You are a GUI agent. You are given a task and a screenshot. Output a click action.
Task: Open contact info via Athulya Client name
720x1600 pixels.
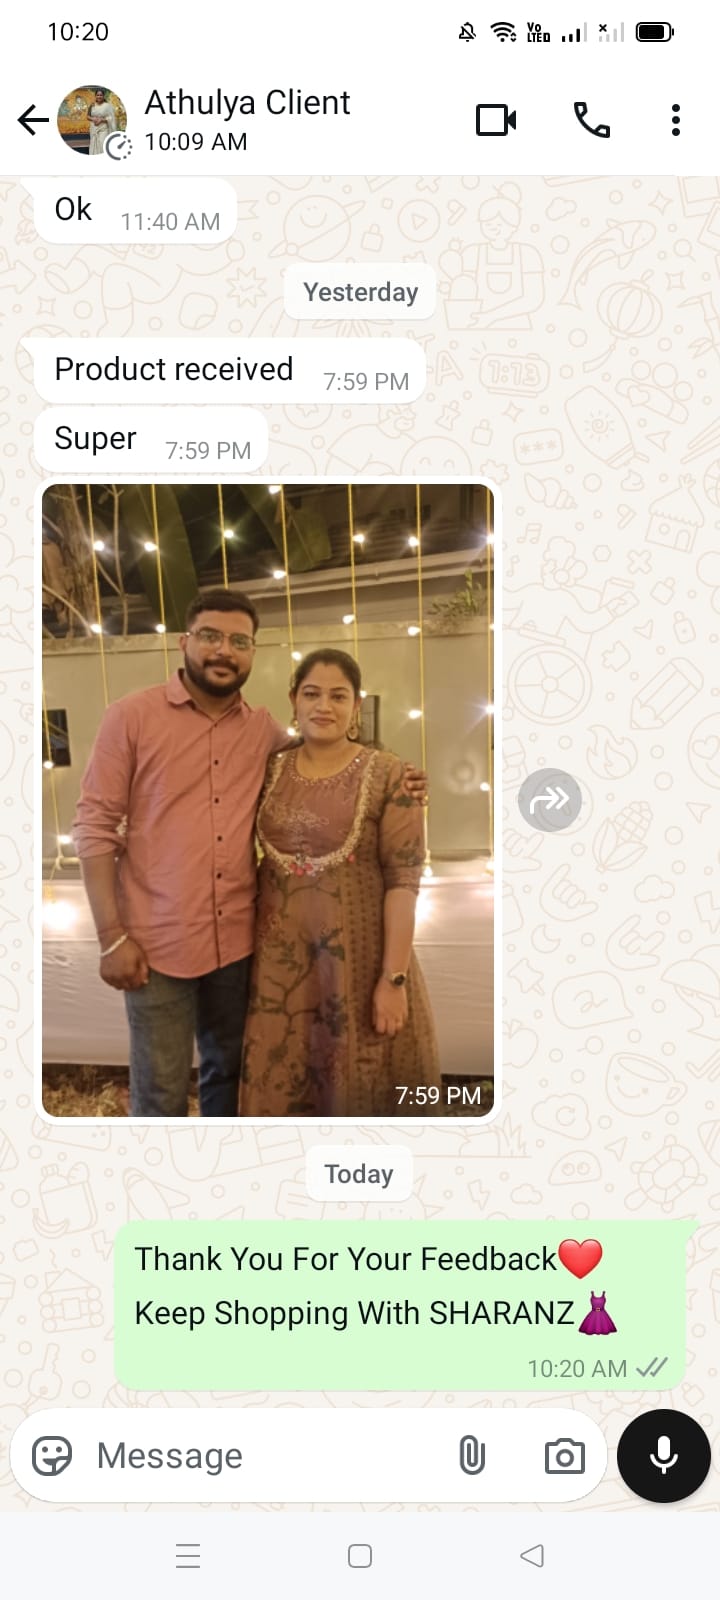247,102
